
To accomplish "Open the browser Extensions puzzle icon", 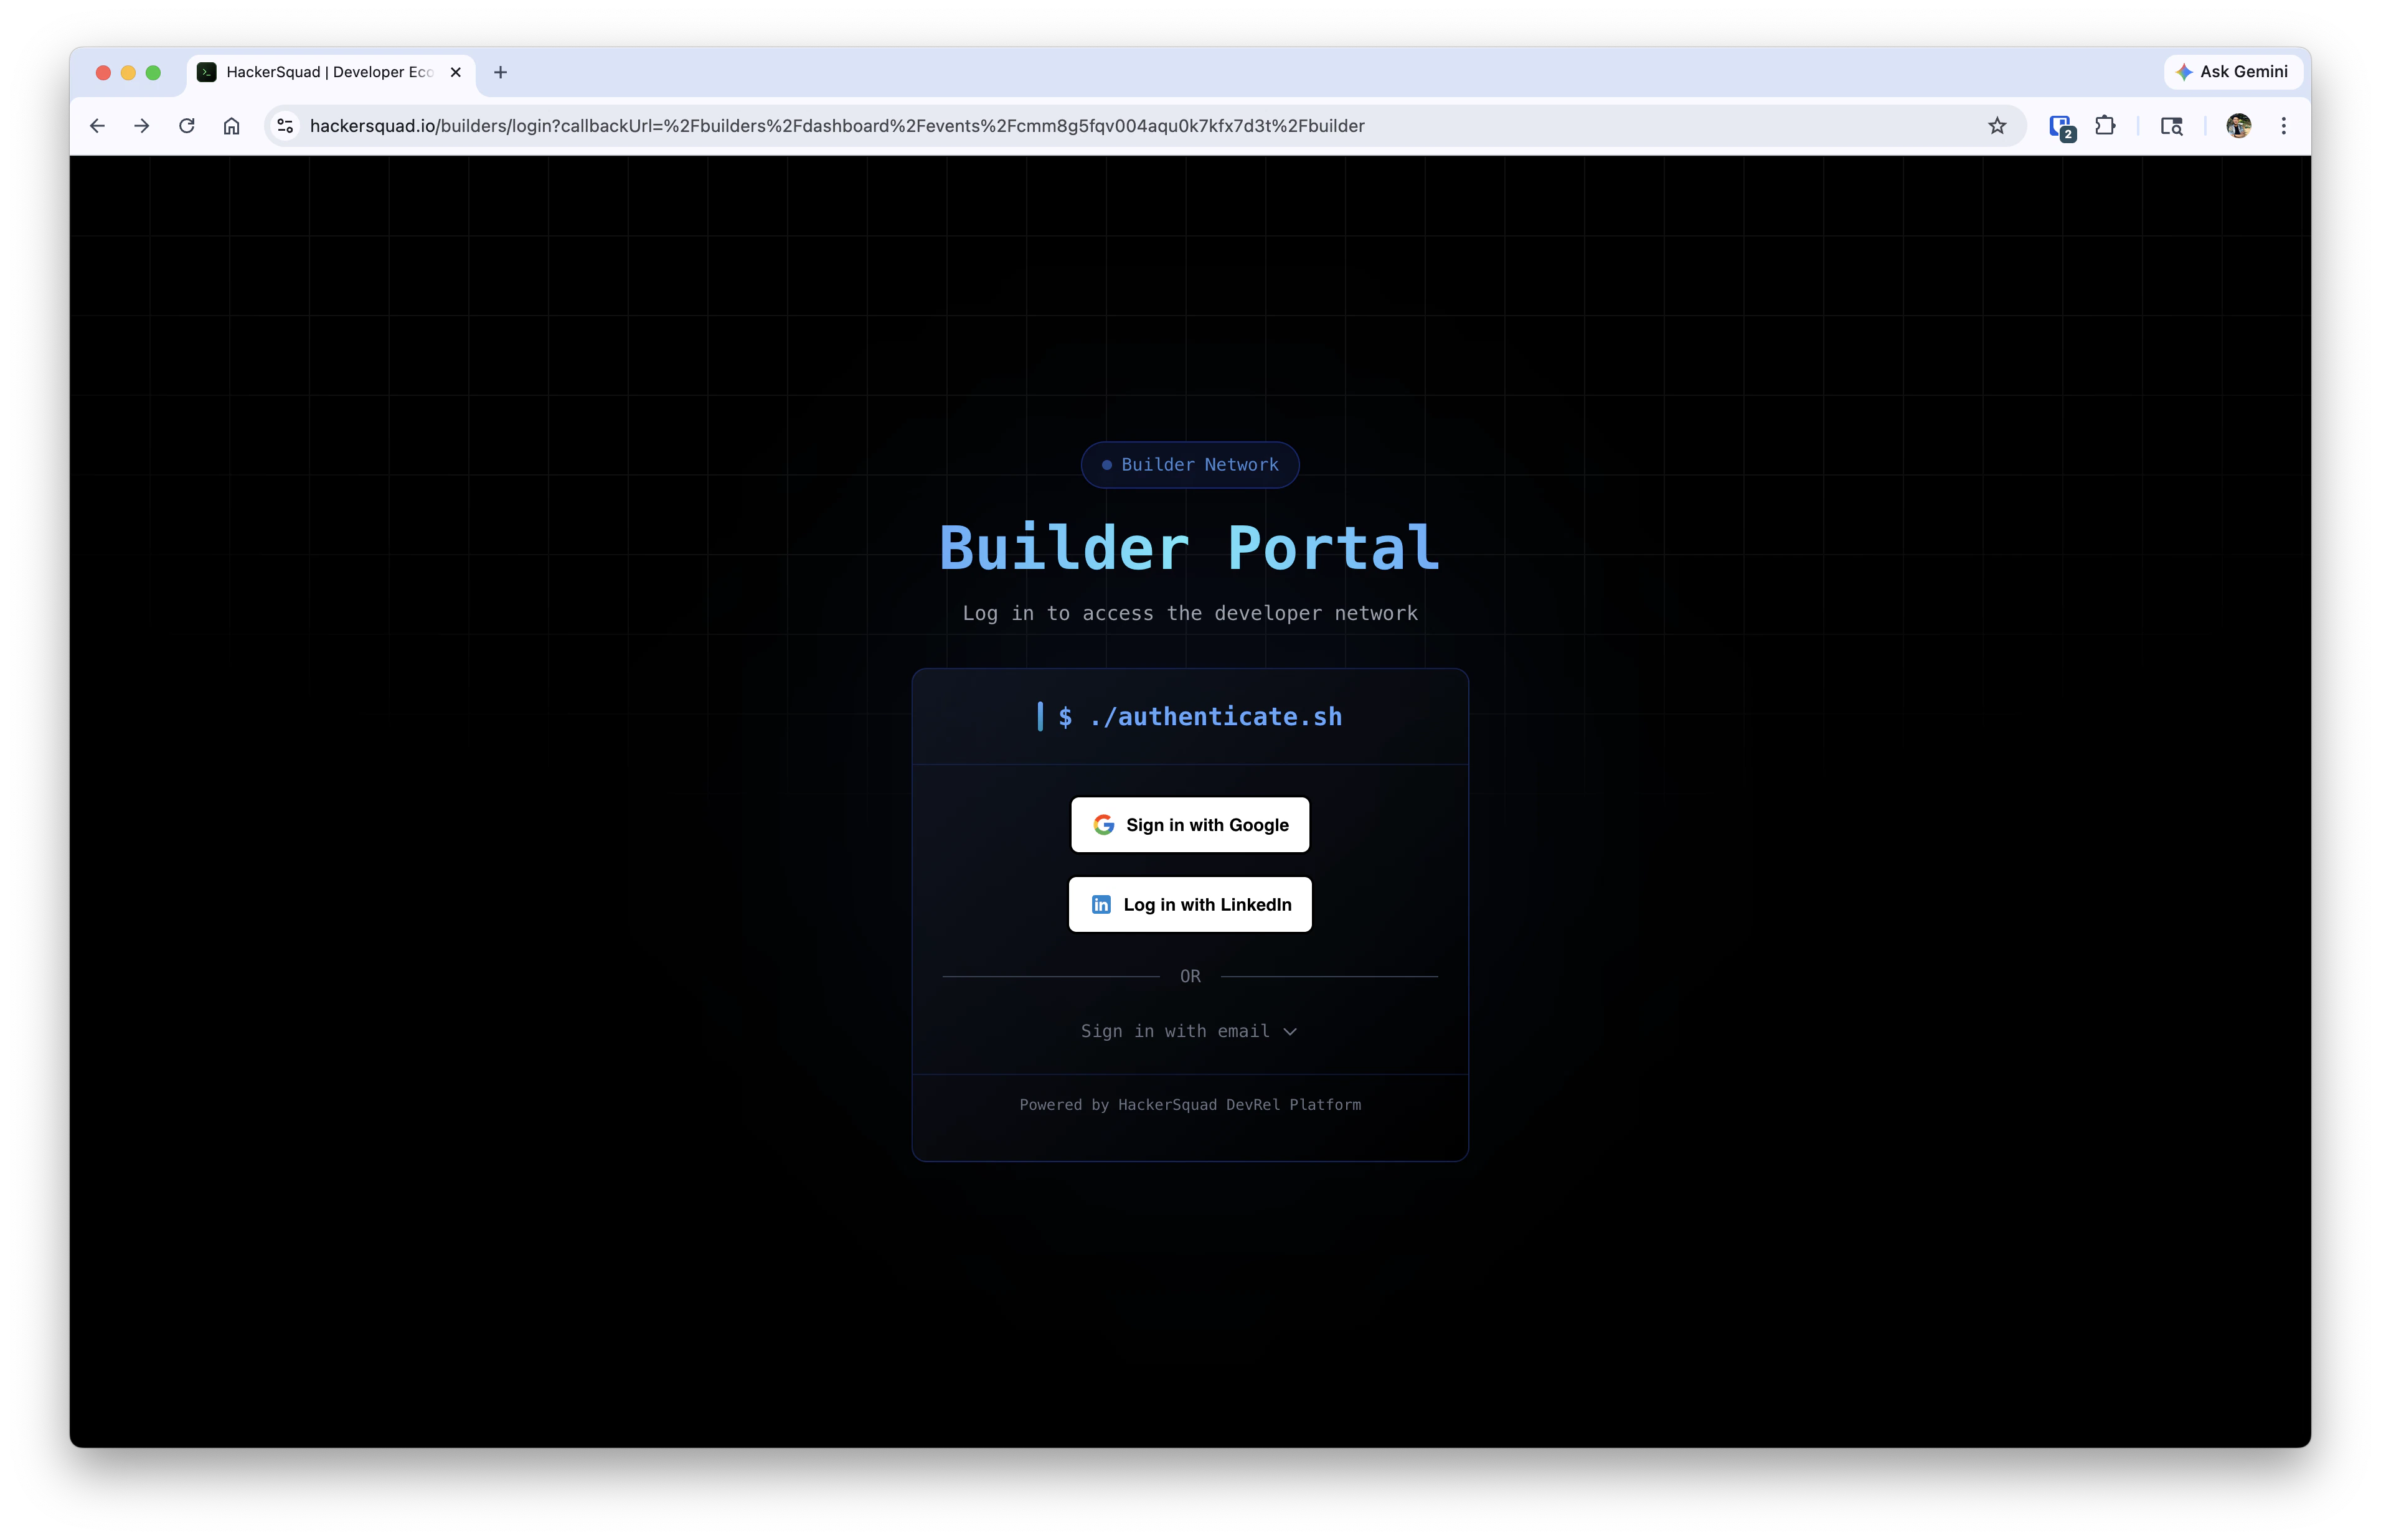I will [x=2107, y=125].
